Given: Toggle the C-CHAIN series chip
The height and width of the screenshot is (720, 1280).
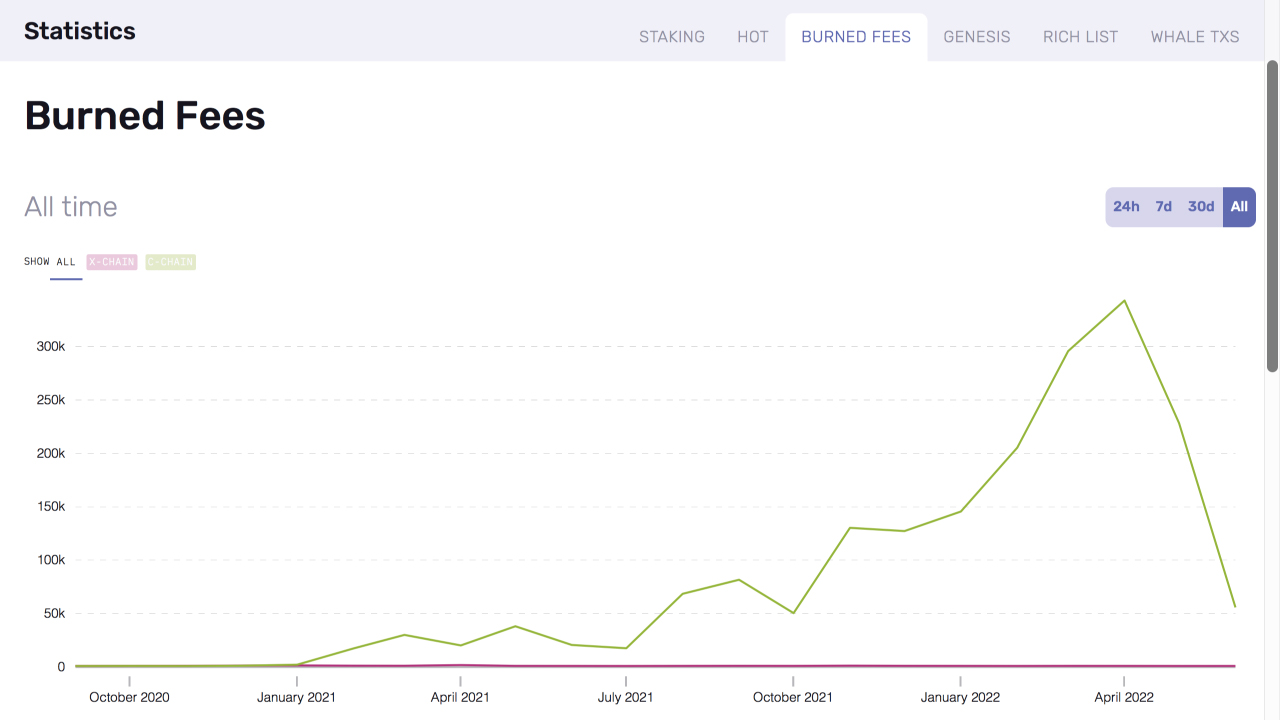Looking at the screenshot, I should point(171,262).
